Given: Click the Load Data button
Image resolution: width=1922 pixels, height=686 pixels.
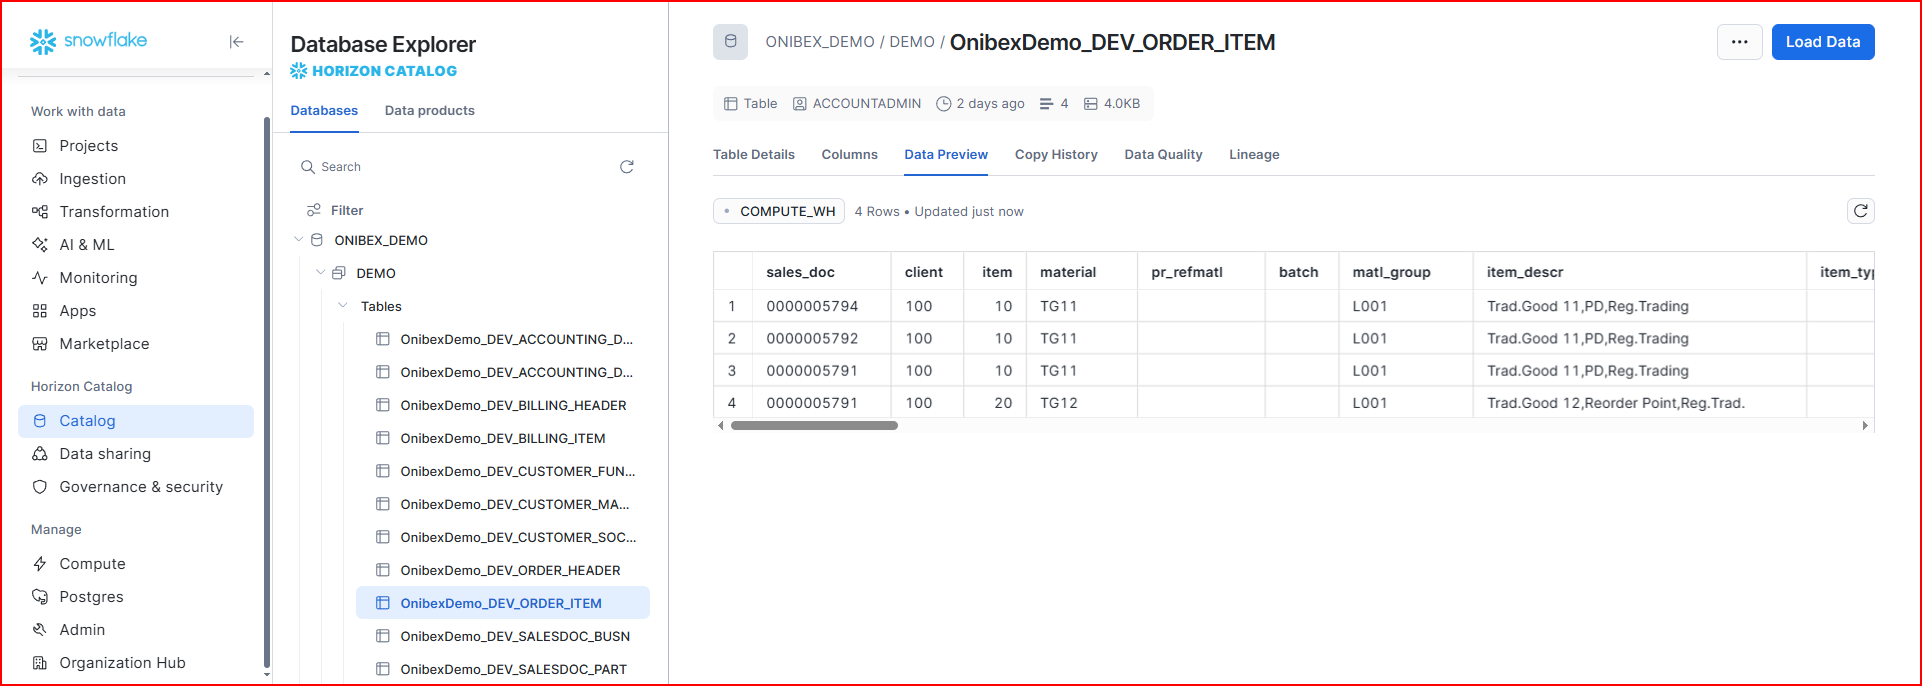Looking at the screenshot, I should [x=1823, y=42].
